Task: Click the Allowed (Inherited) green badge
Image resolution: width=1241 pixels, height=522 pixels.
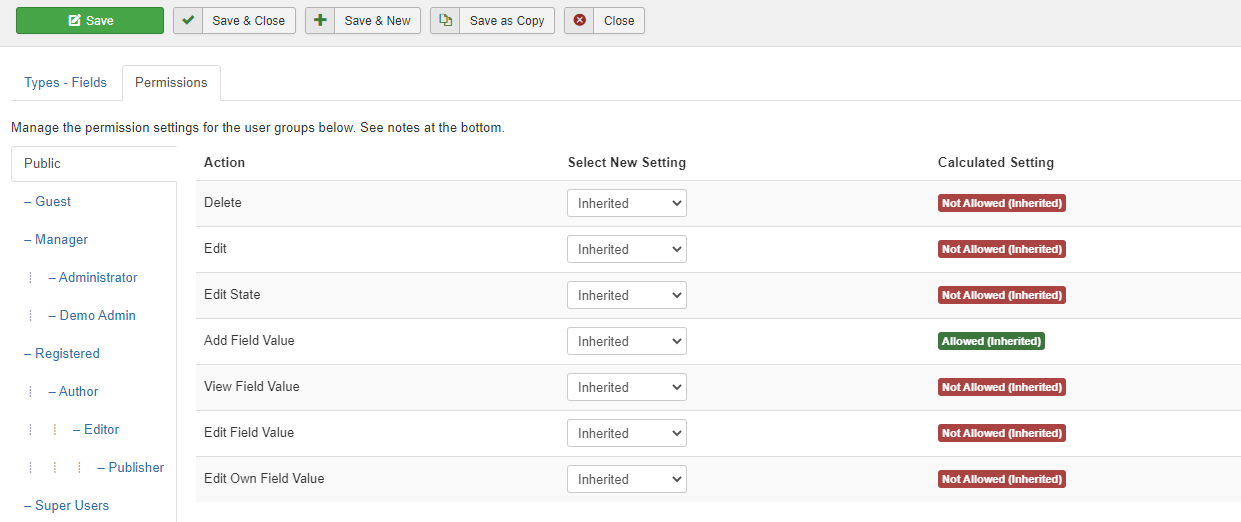Action: 991,342
